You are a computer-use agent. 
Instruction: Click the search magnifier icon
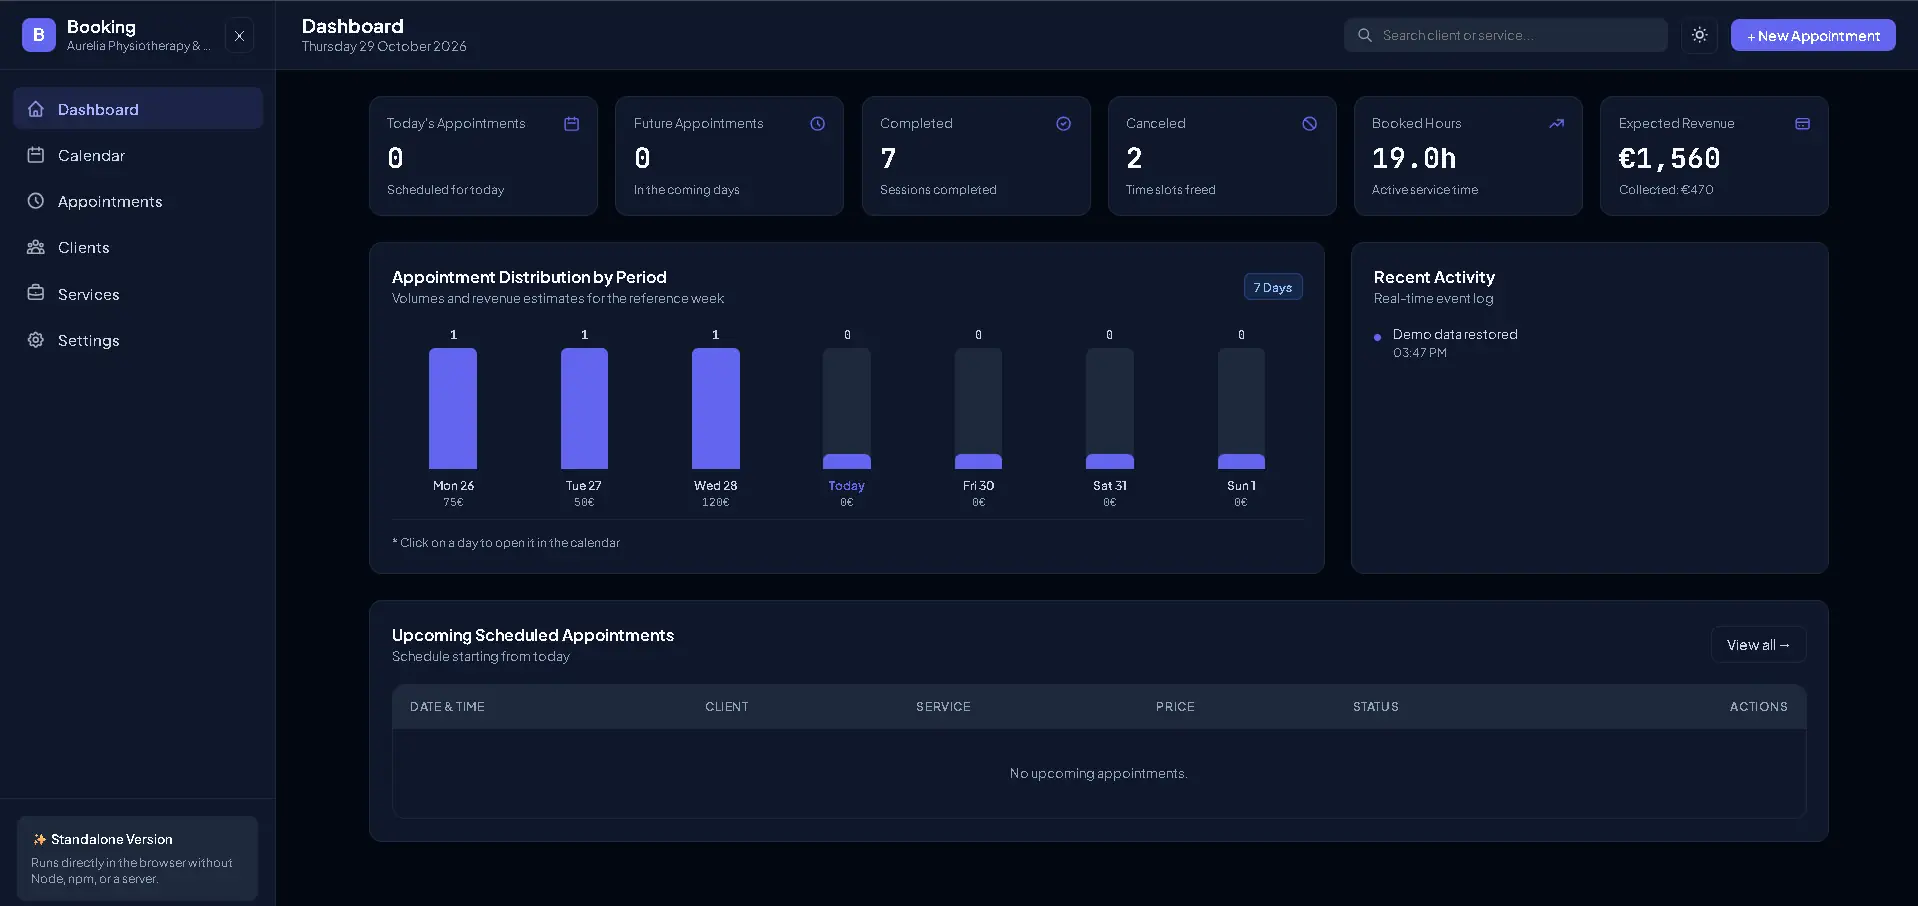point(1365,35)
